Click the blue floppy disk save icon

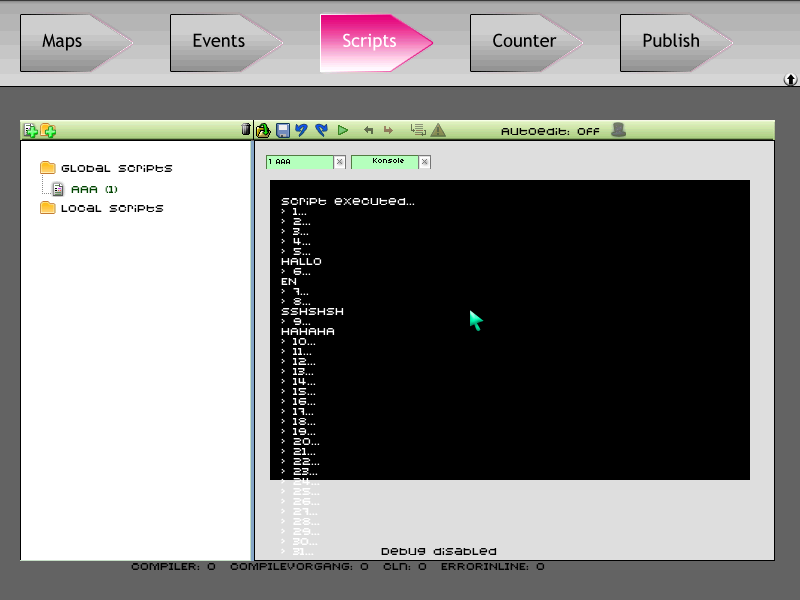tap(283, 131)
